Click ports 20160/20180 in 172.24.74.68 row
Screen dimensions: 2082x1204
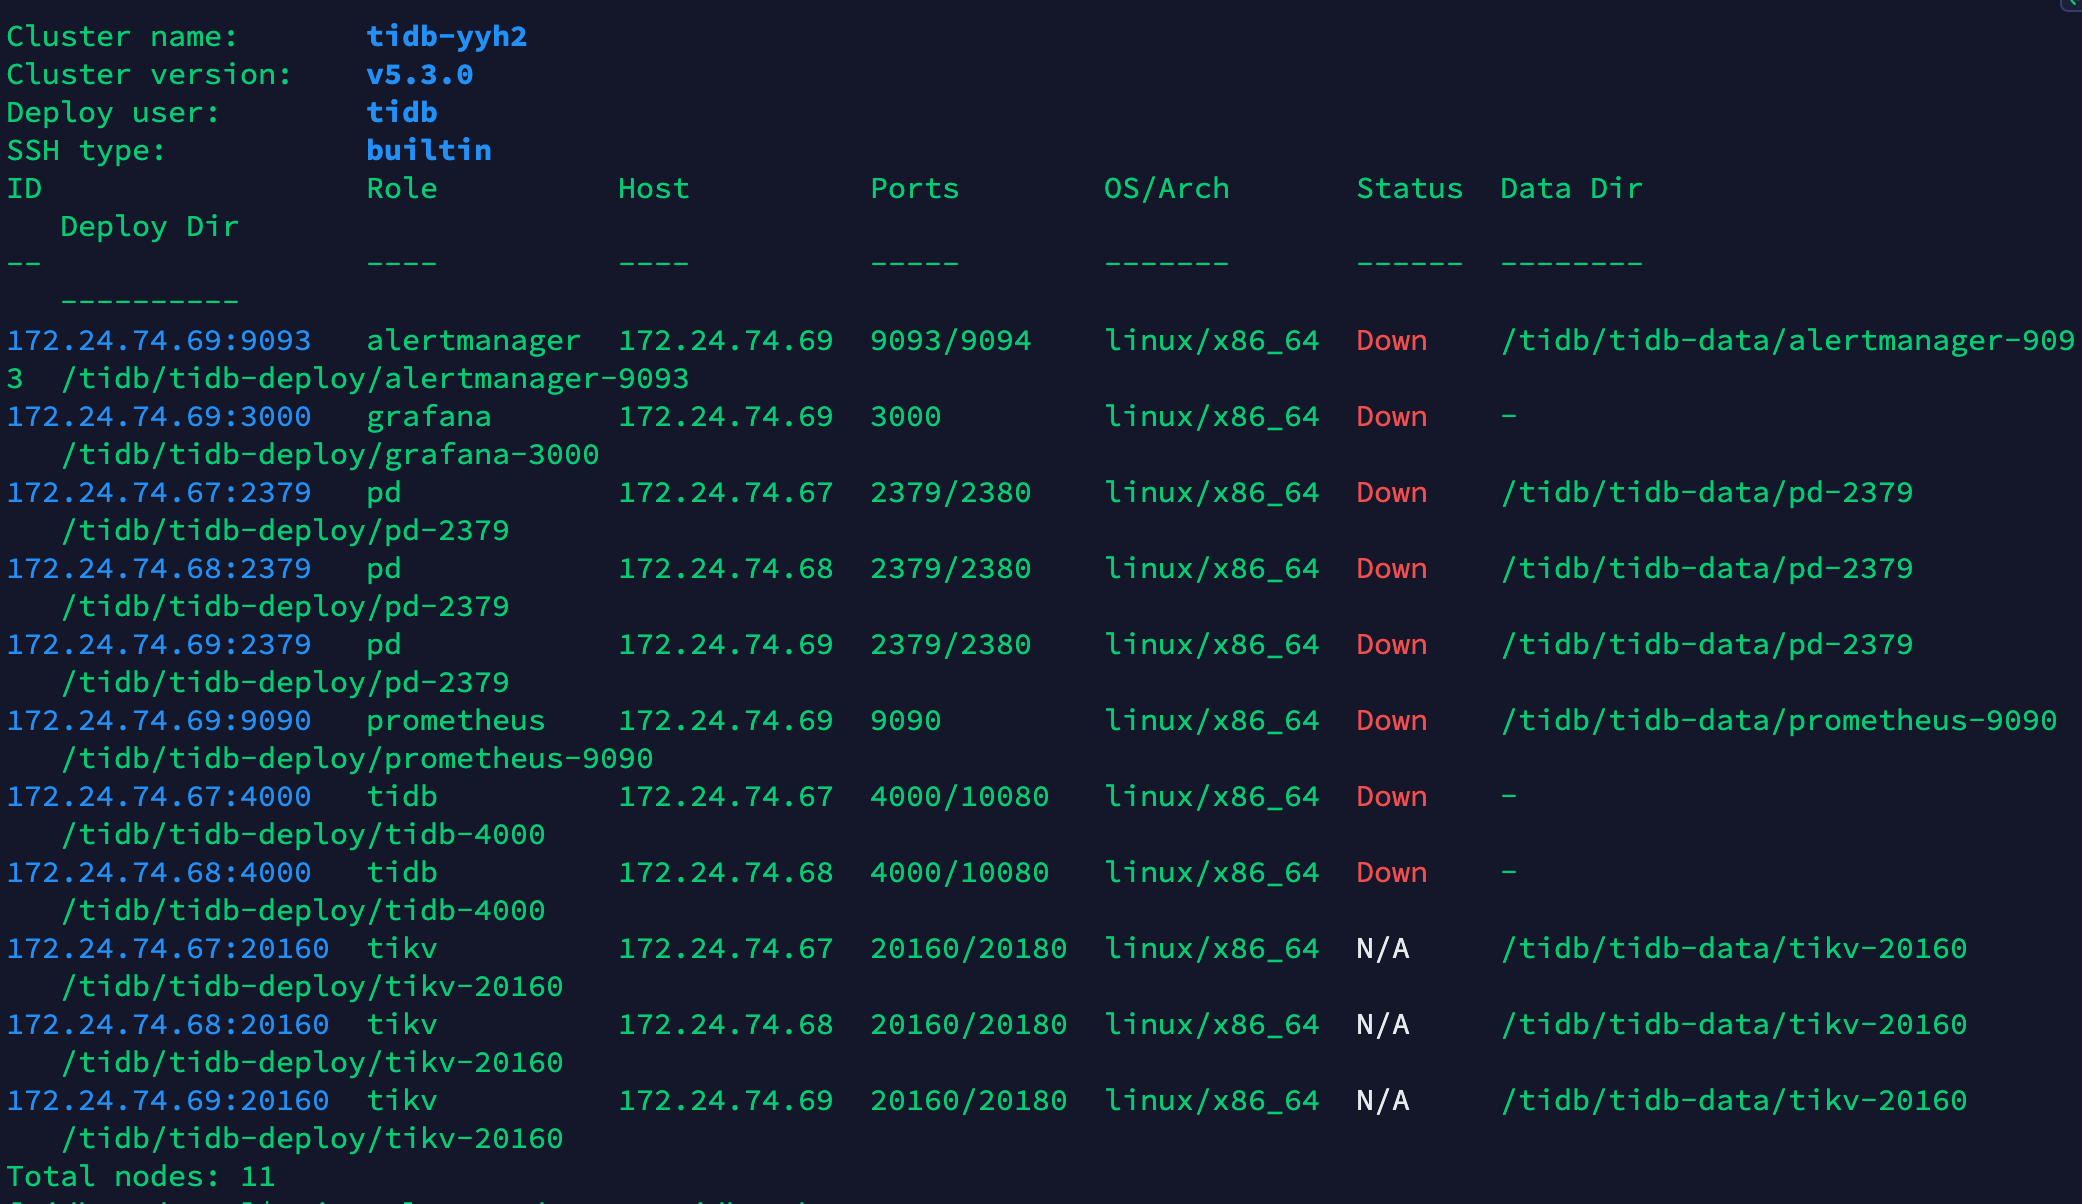point(968,1025)
